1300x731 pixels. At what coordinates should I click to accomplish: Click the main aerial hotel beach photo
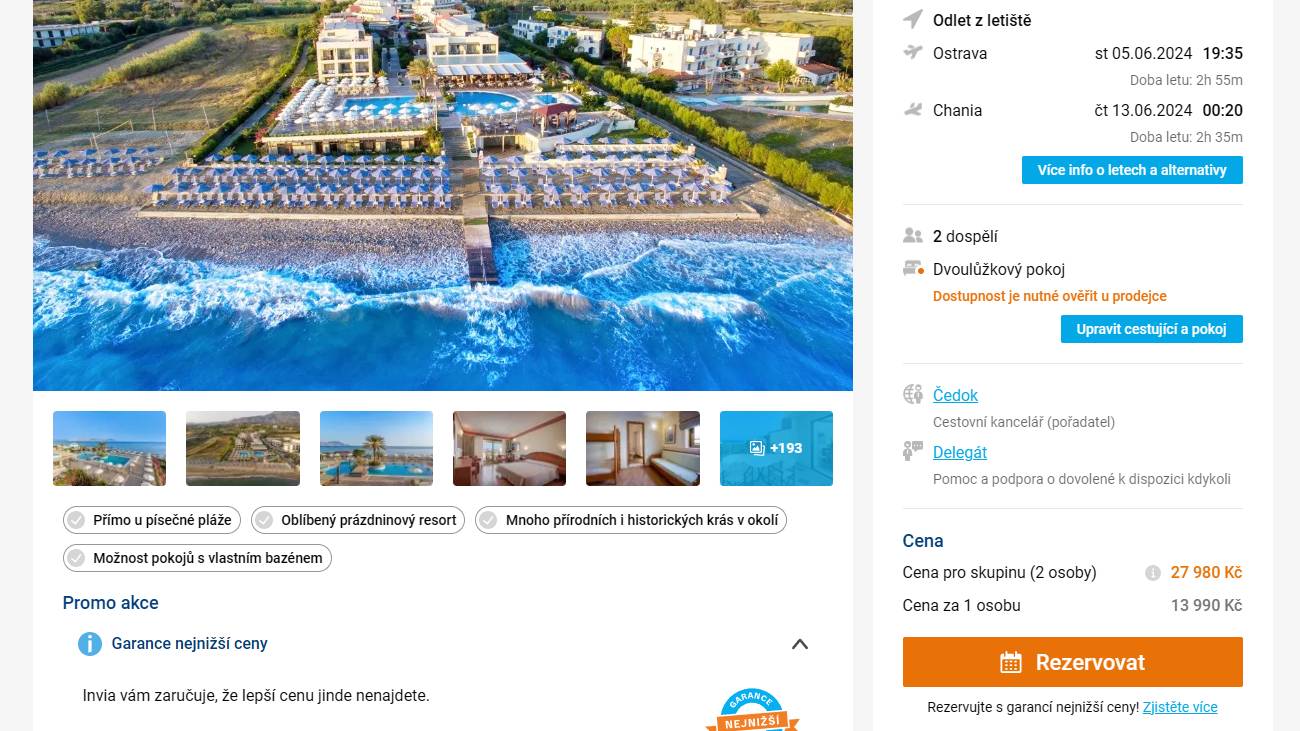(443, 195)
